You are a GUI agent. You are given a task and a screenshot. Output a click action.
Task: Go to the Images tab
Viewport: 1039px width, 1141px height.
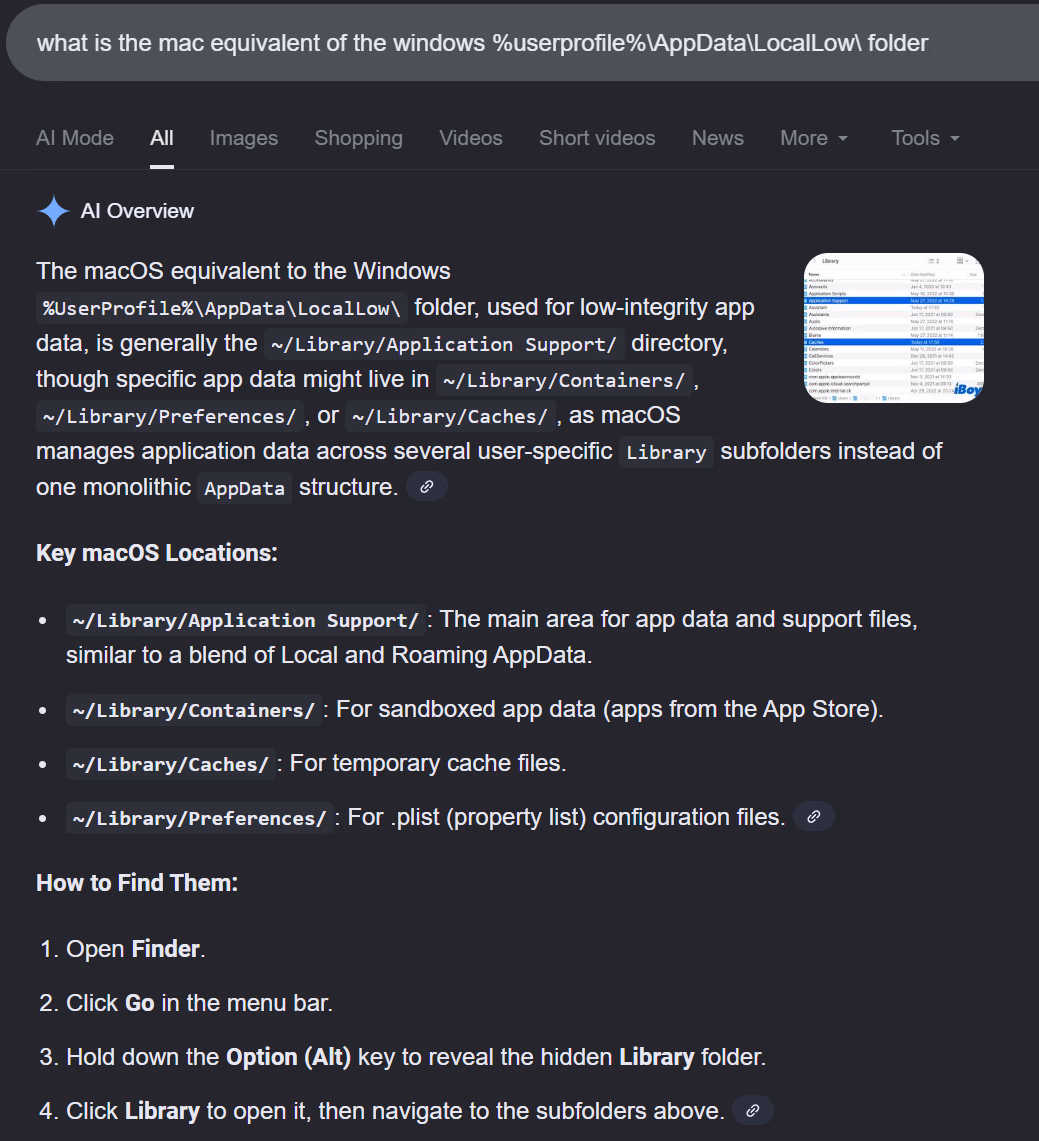(x=244, y=138)
